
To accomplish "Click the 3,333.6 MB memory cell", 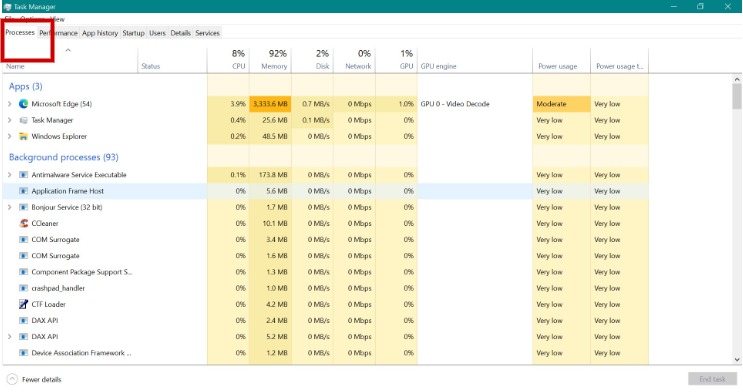I will pyautogui.click(x=271, y=104).
